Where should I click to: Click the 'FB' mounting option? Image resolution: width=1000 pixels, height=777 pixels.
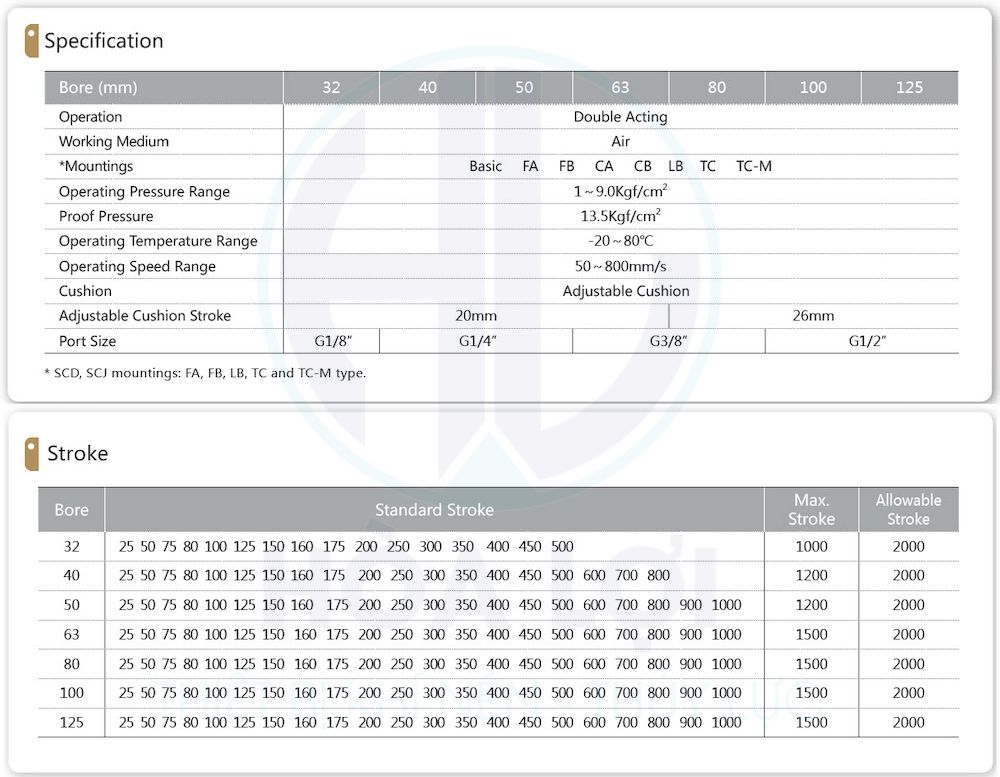tap(566, 166)
